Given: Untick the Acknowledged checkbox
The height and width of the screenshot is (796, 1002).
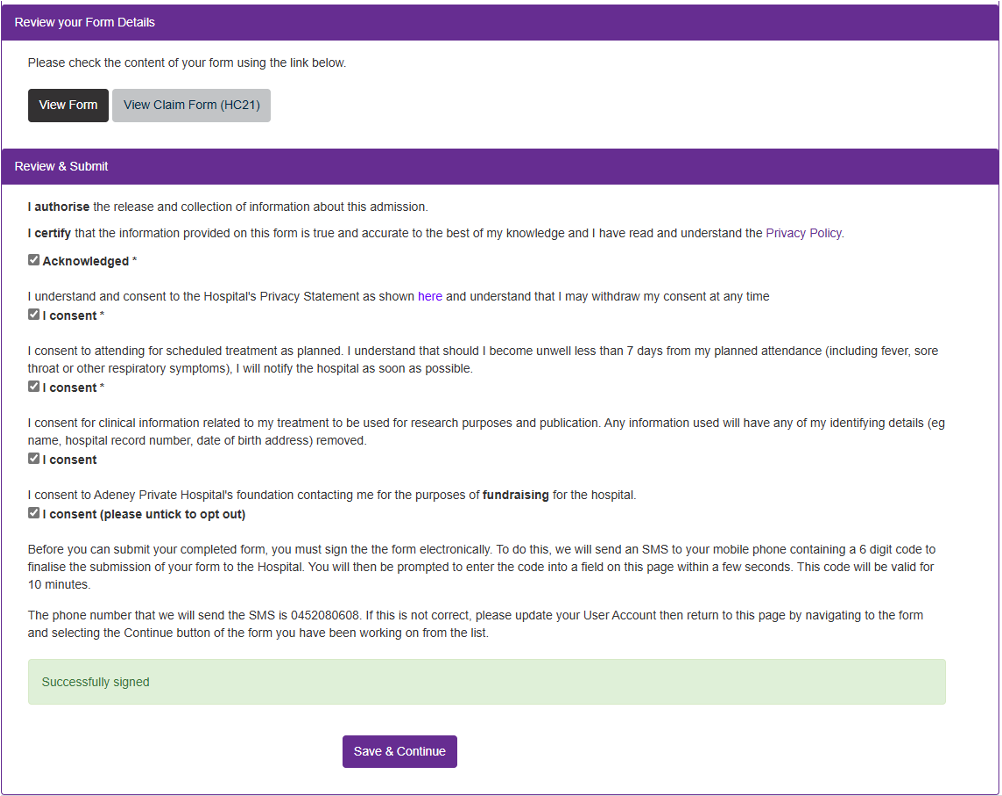Looking at the screenshot, I should click(x=34, y=260).
